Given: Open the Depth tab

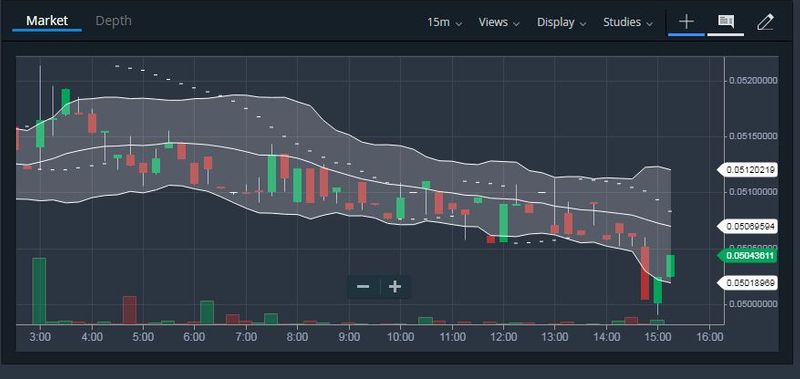Looking at the screenshot, I should [113, 21].
